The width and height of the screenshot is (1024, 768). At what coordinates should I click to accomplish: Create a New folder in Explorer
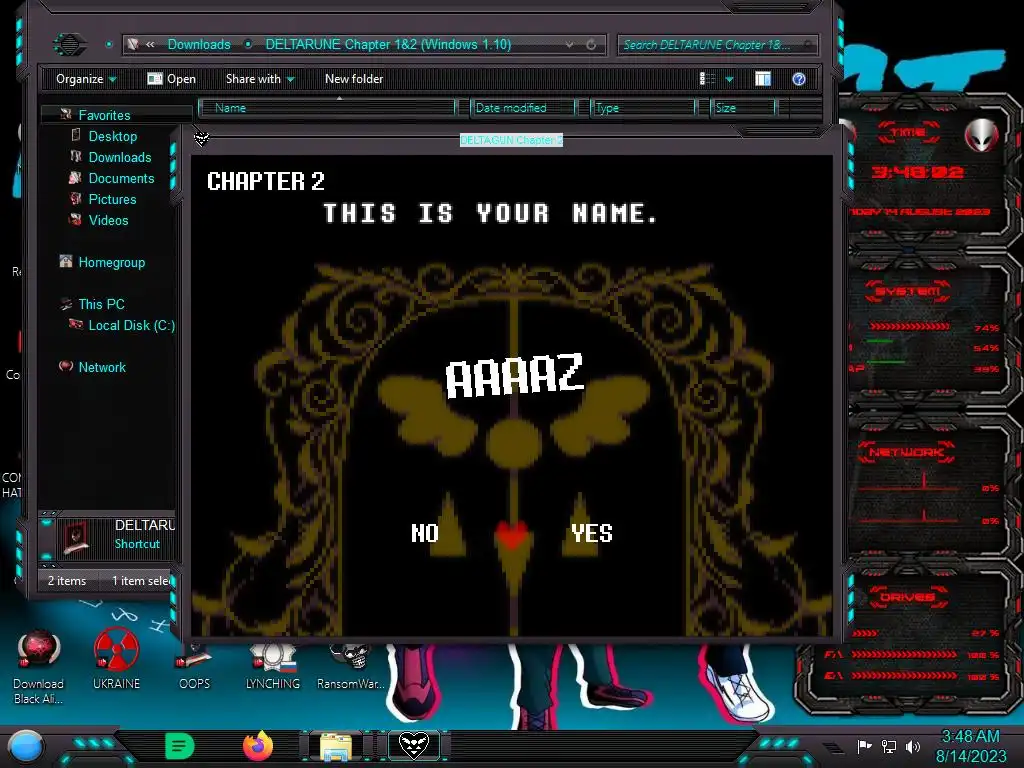[x=354, y=79]
